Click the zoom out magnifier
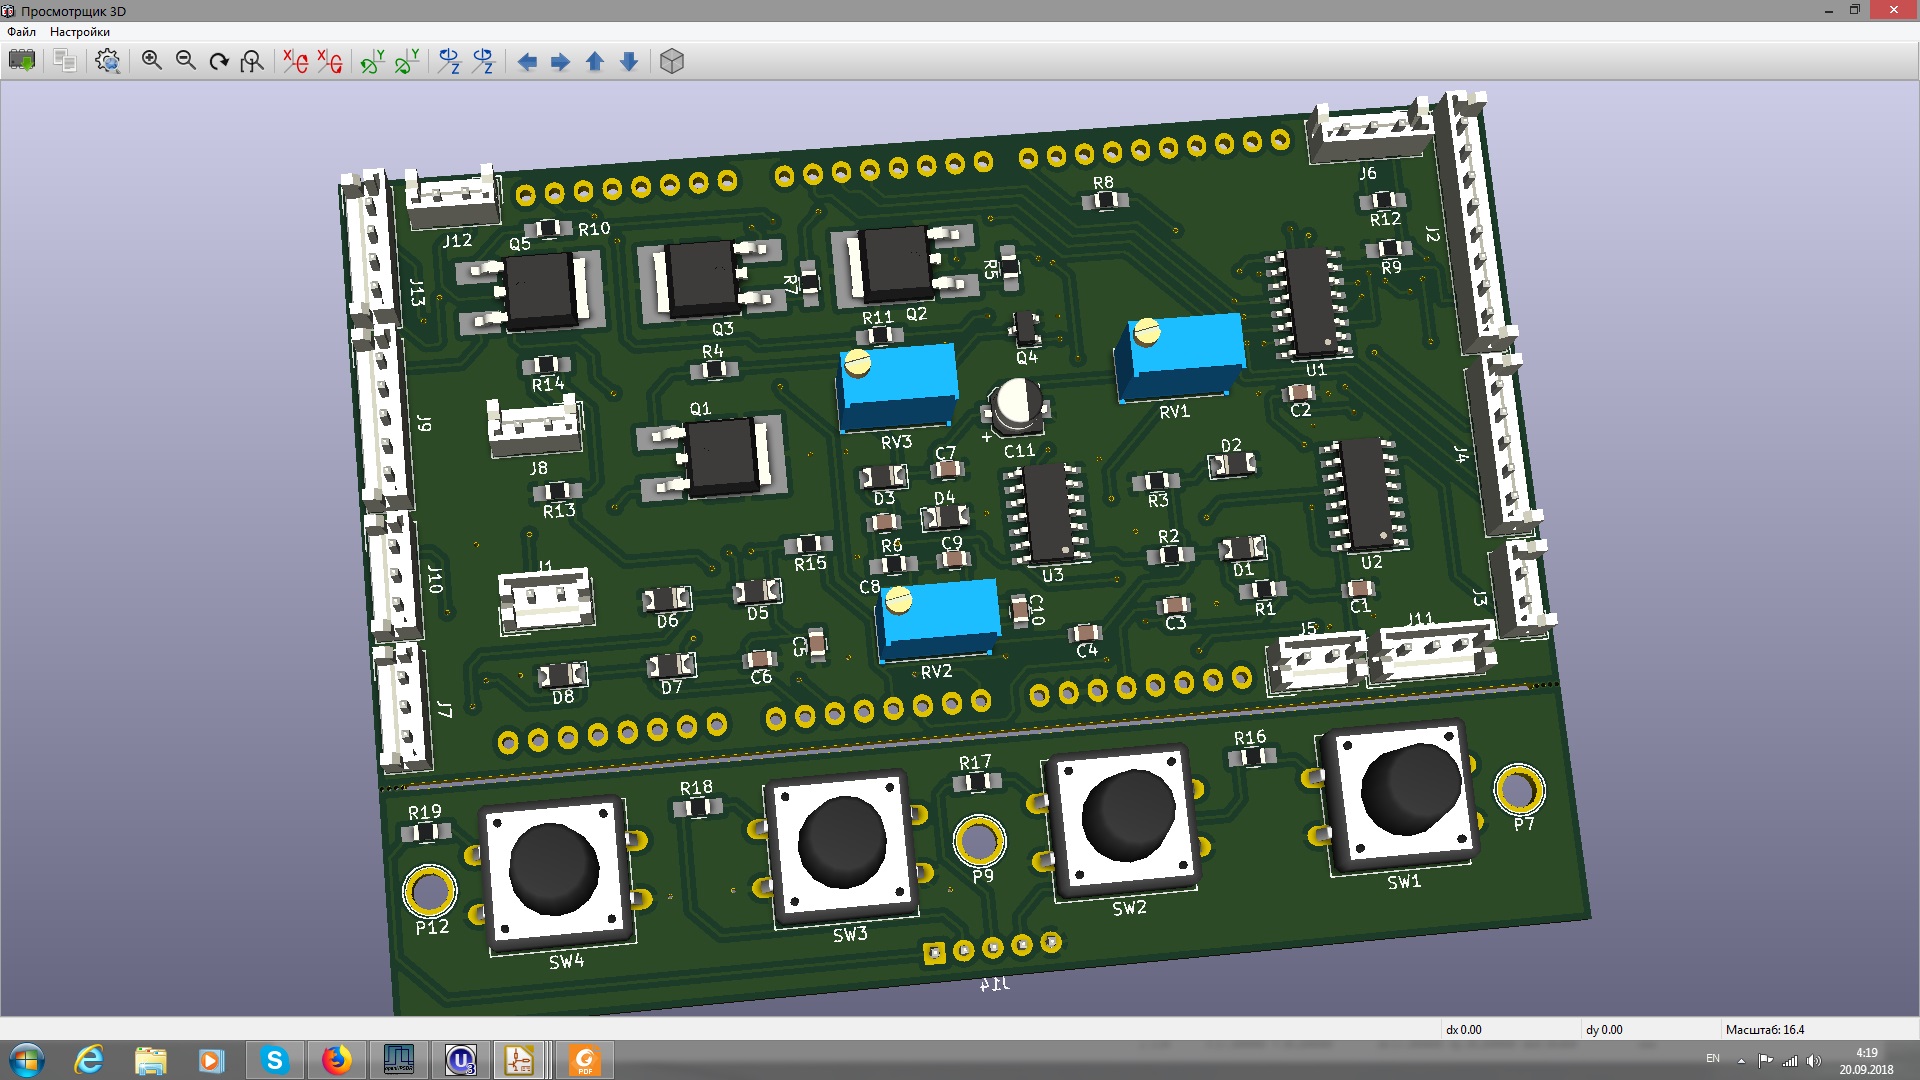The width and height of the screenshot is (1920, 1080). pos(185,61)
